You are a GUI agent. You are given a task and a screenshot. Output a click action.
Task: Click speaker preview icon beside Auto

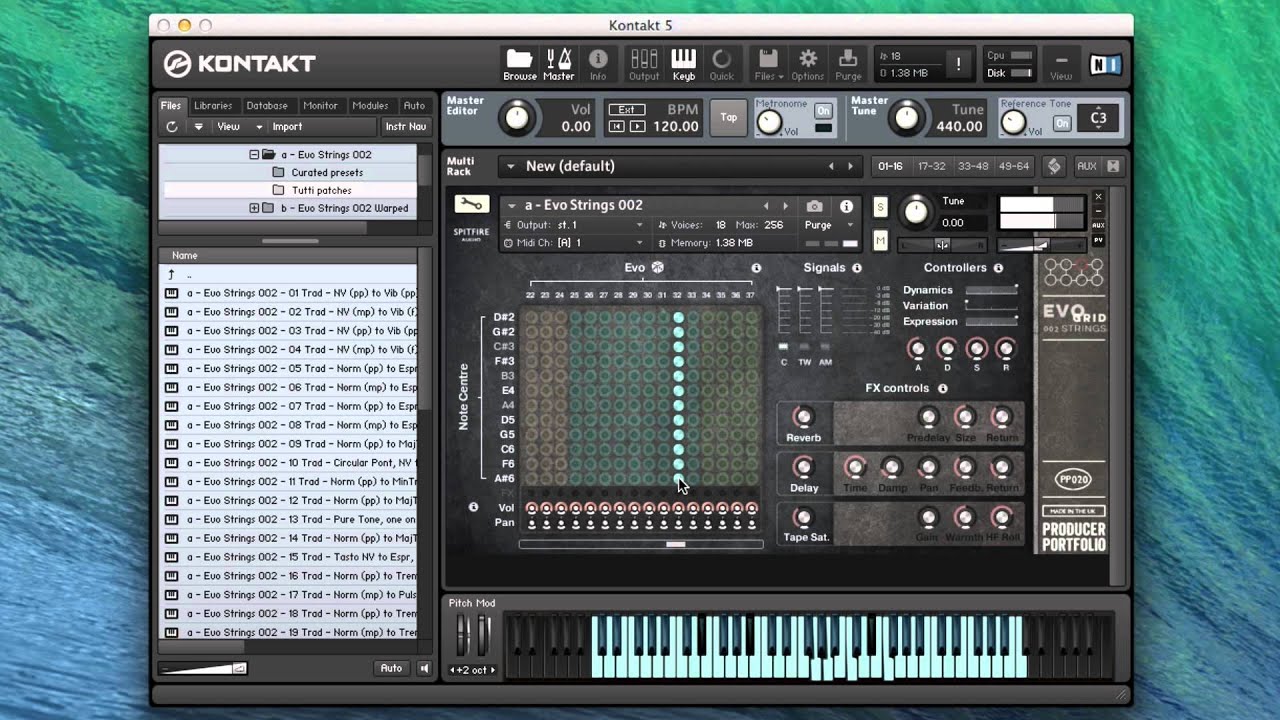pyautogui.click(x=424, y=668)
